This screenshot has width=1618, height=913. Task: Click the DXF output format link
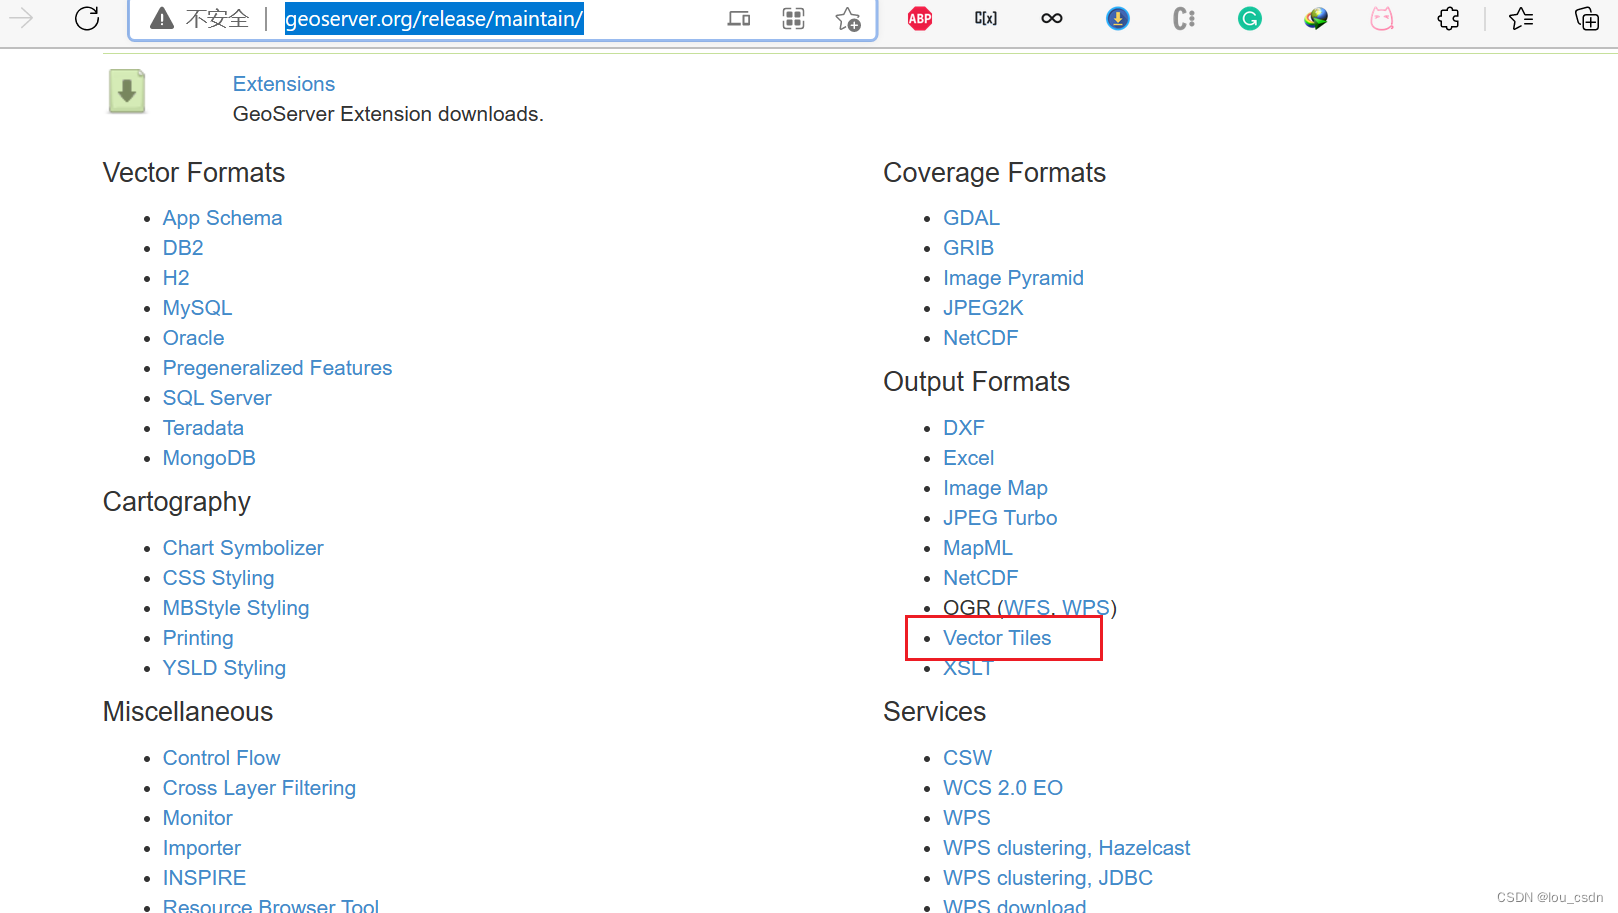[964, 428]
